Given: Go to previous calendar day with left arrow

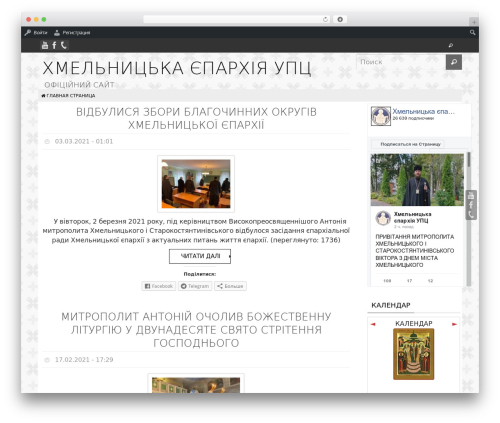Looking at the screenshot, I should point(373,324).
